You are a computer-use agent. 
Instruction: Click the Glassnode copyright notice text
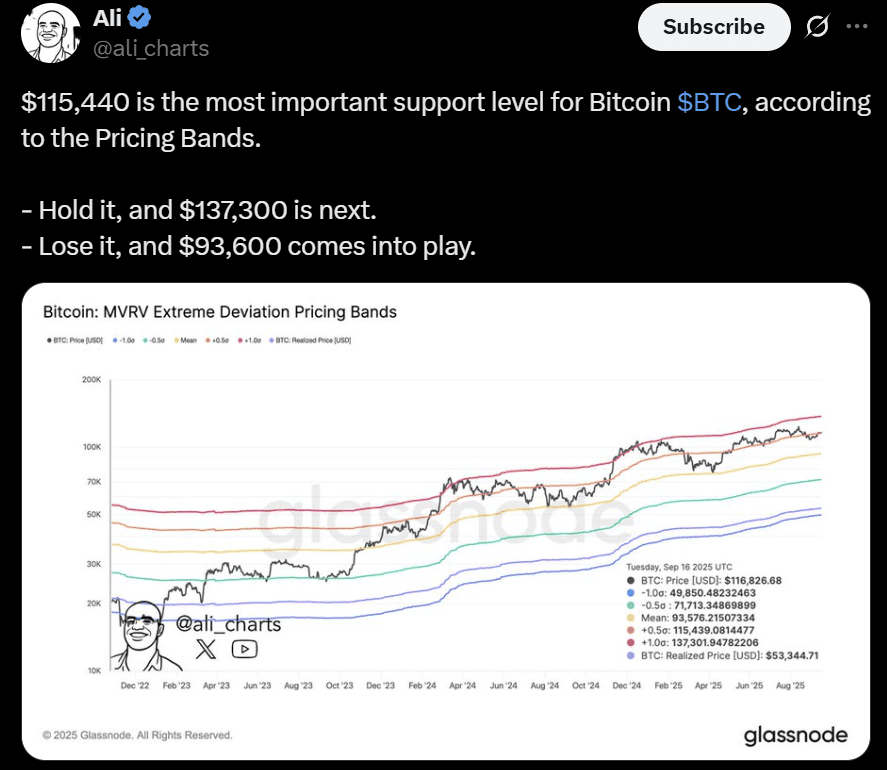(138, 735)
